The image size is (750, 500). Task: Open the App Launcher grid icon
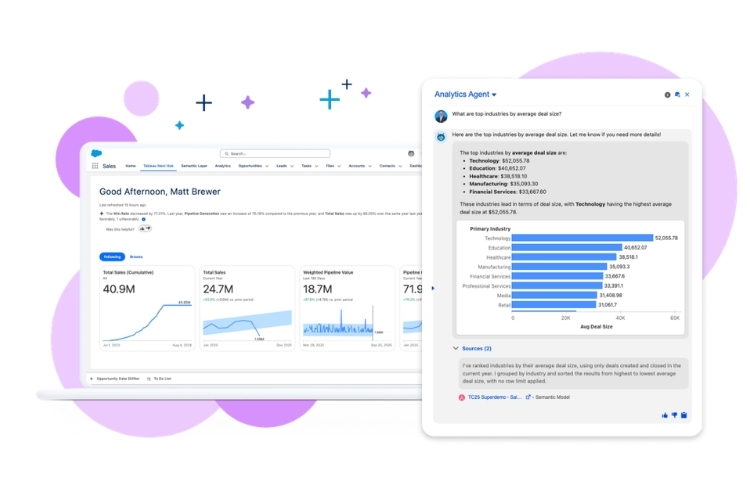click(x=96, y=166)
